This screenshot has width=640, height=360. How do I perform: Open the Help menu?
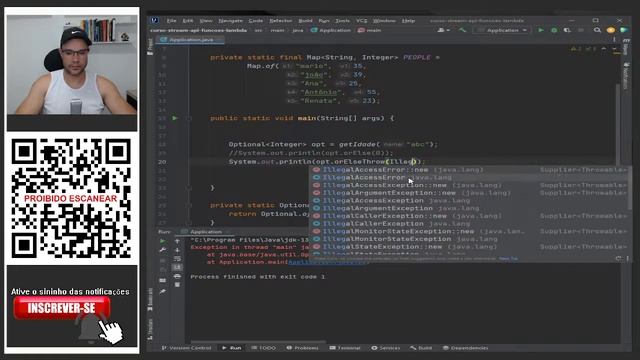[408, 20]
